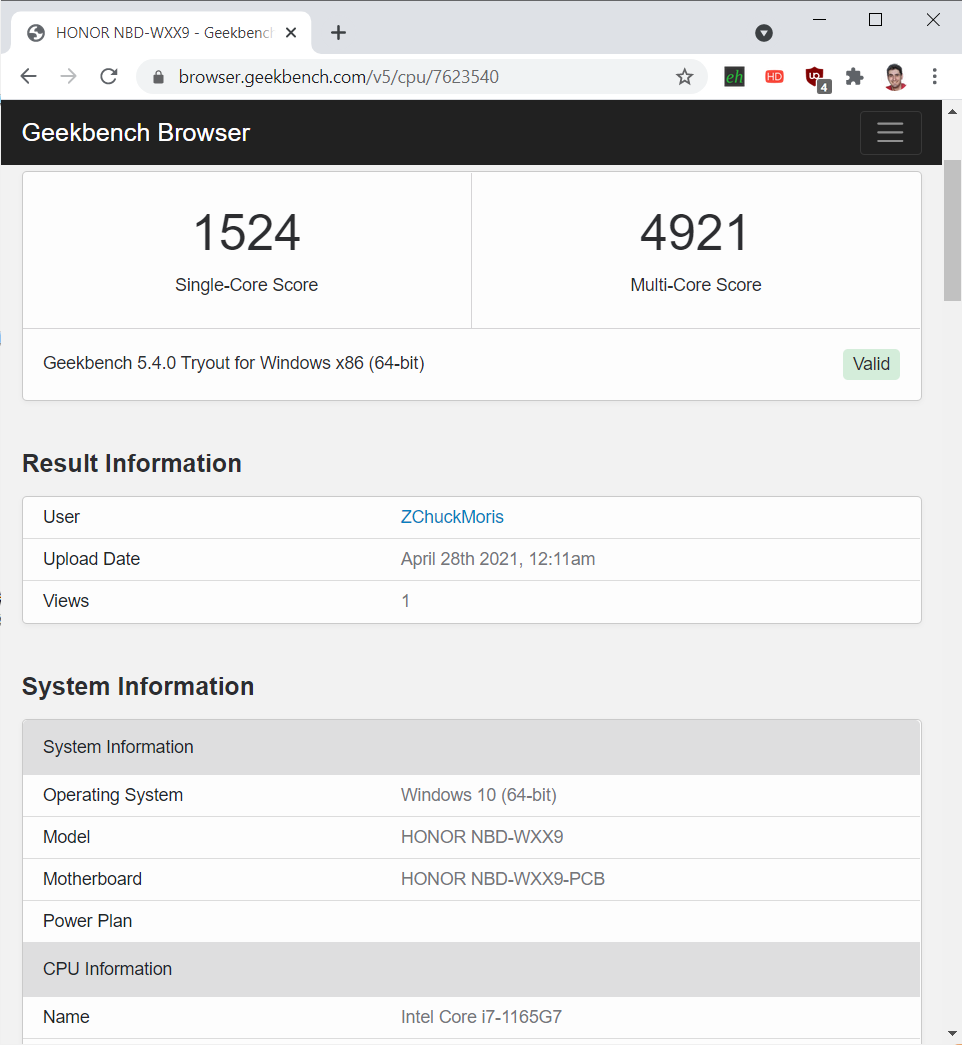The image size is (962, 1045).
Task: View site info via padlock icon
Action: point(158,77)
